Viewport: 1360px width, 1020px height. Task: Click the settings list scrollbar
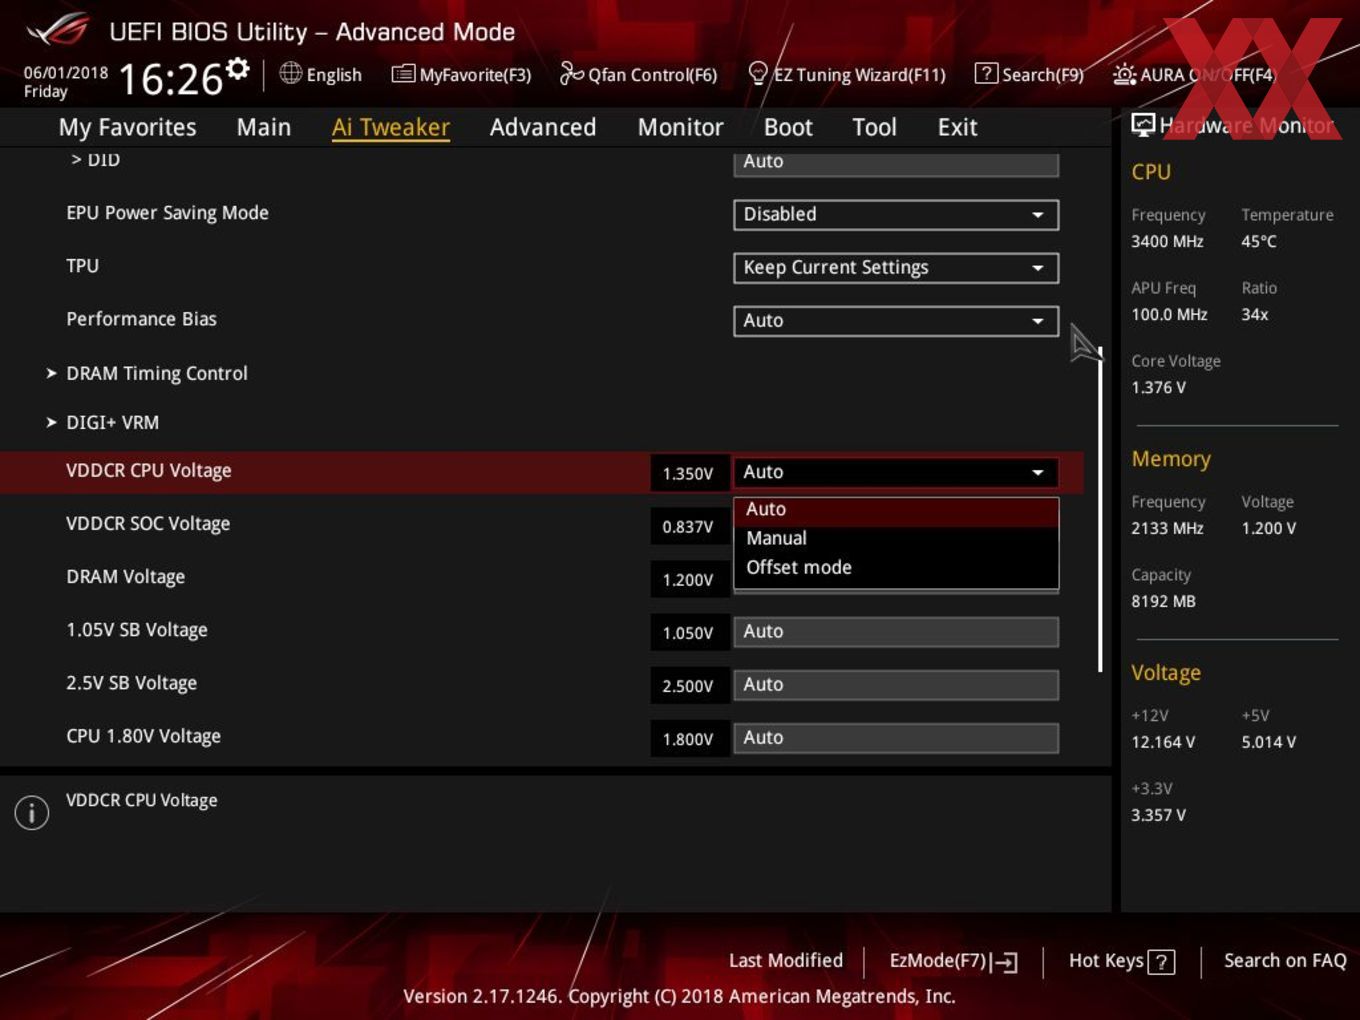click(x=1100, y=509)
